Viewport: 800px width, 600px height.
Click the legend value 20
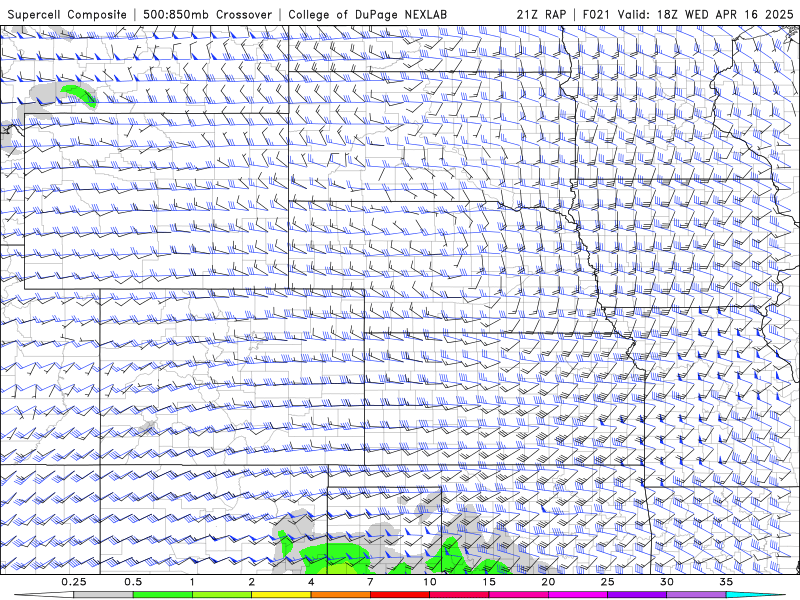(548, 582)
